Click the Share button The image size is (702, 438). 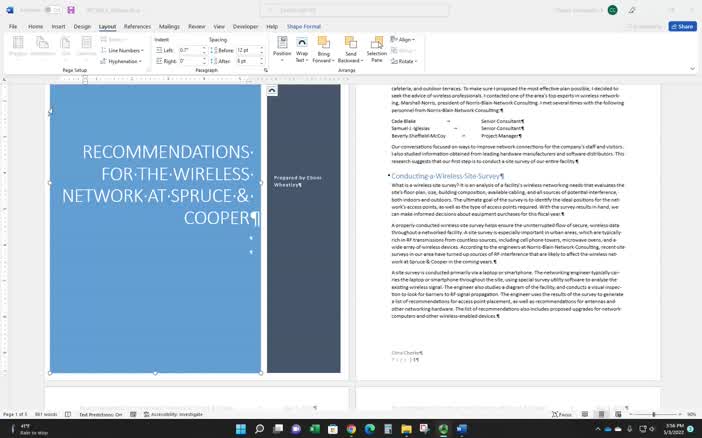(x=682, y=27)
